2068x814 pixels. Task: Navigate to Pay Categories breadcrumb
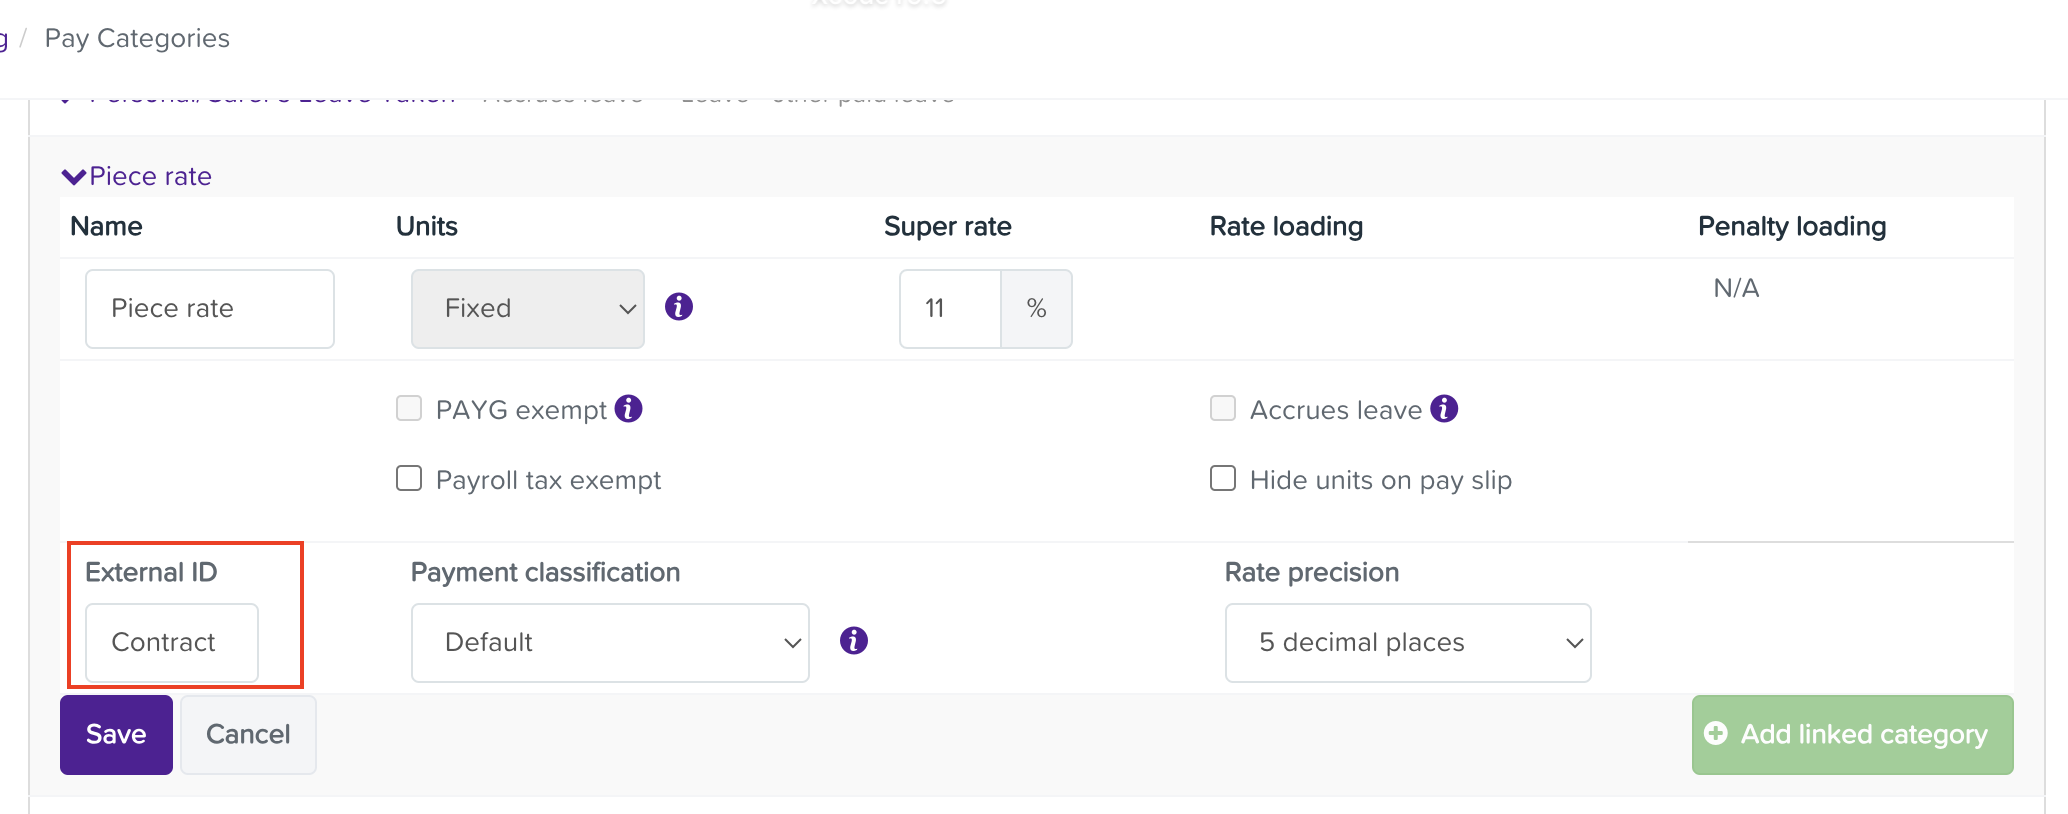coord(136,38)
